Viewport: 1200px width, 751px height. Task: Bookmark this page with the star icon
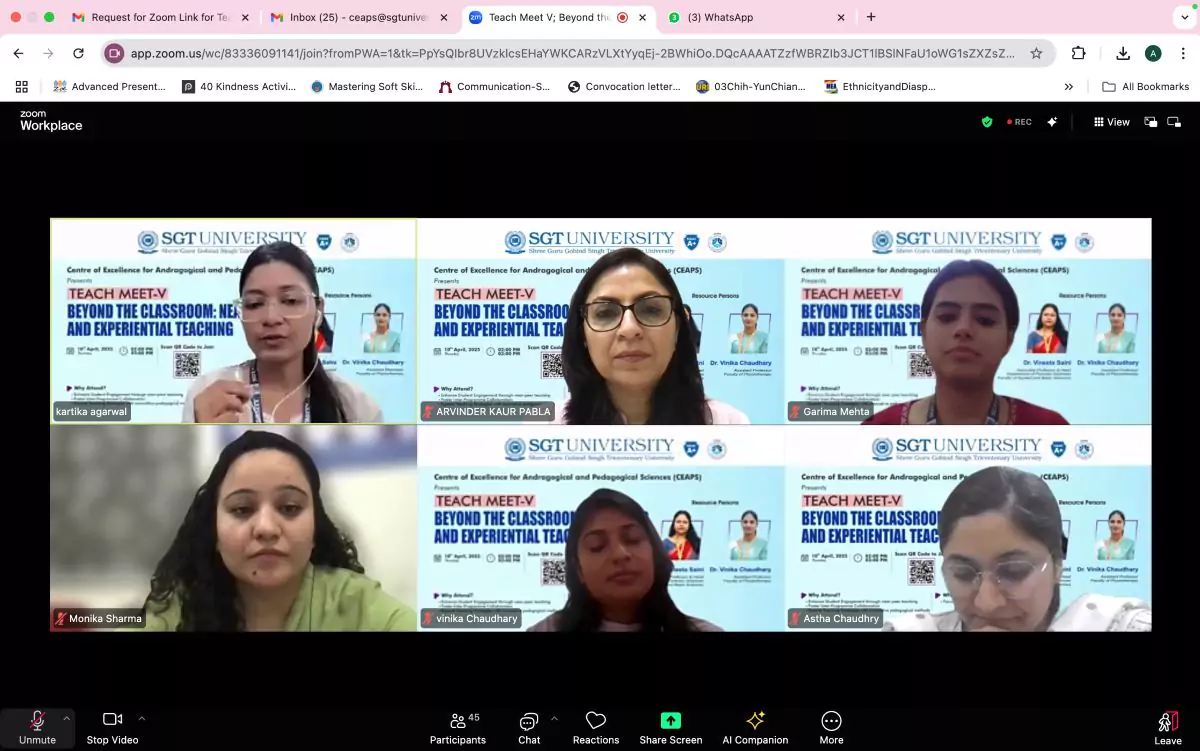[x=1036, y=53]
